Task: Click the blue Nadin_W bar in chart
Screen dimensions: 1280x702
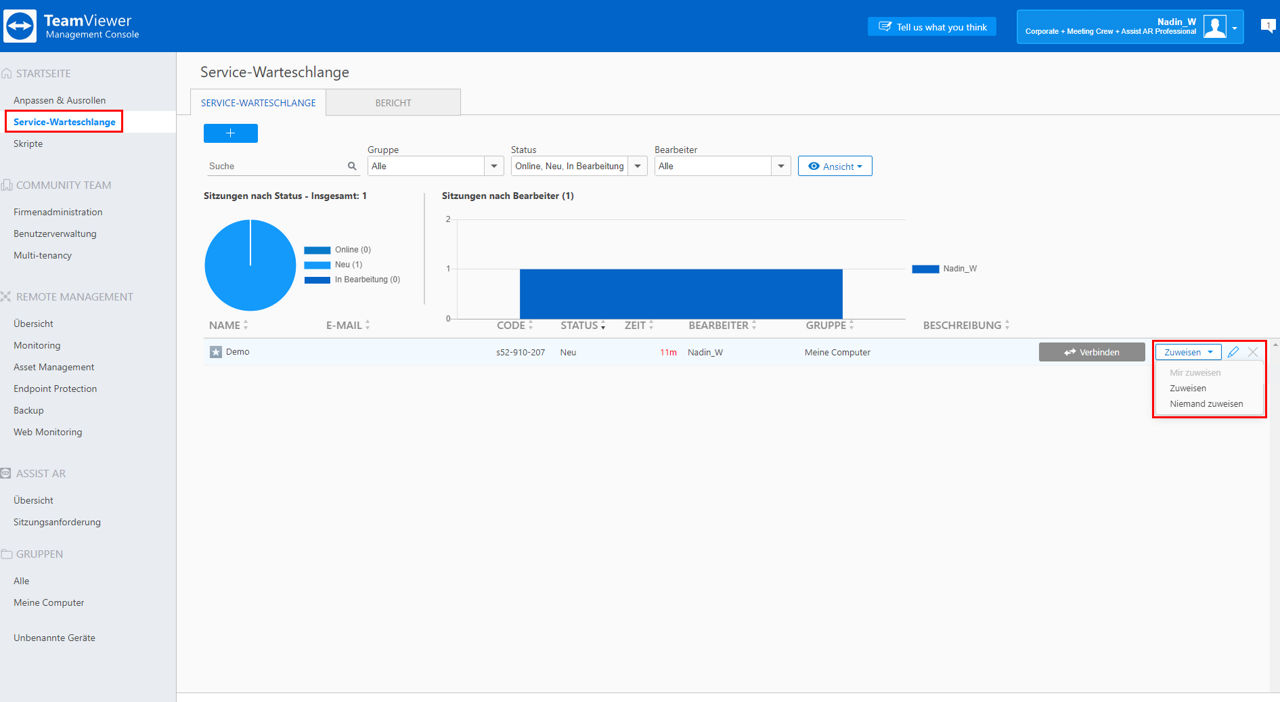Action: 681,293
